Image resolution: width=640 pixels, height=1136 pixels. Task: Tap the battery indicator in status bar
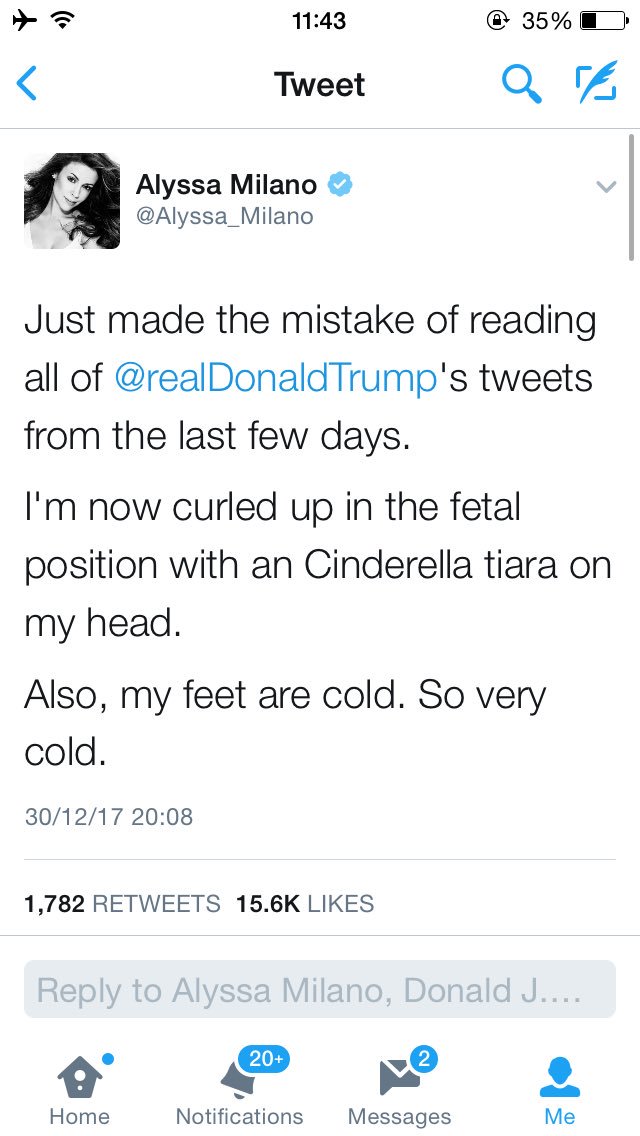[603, 21]
